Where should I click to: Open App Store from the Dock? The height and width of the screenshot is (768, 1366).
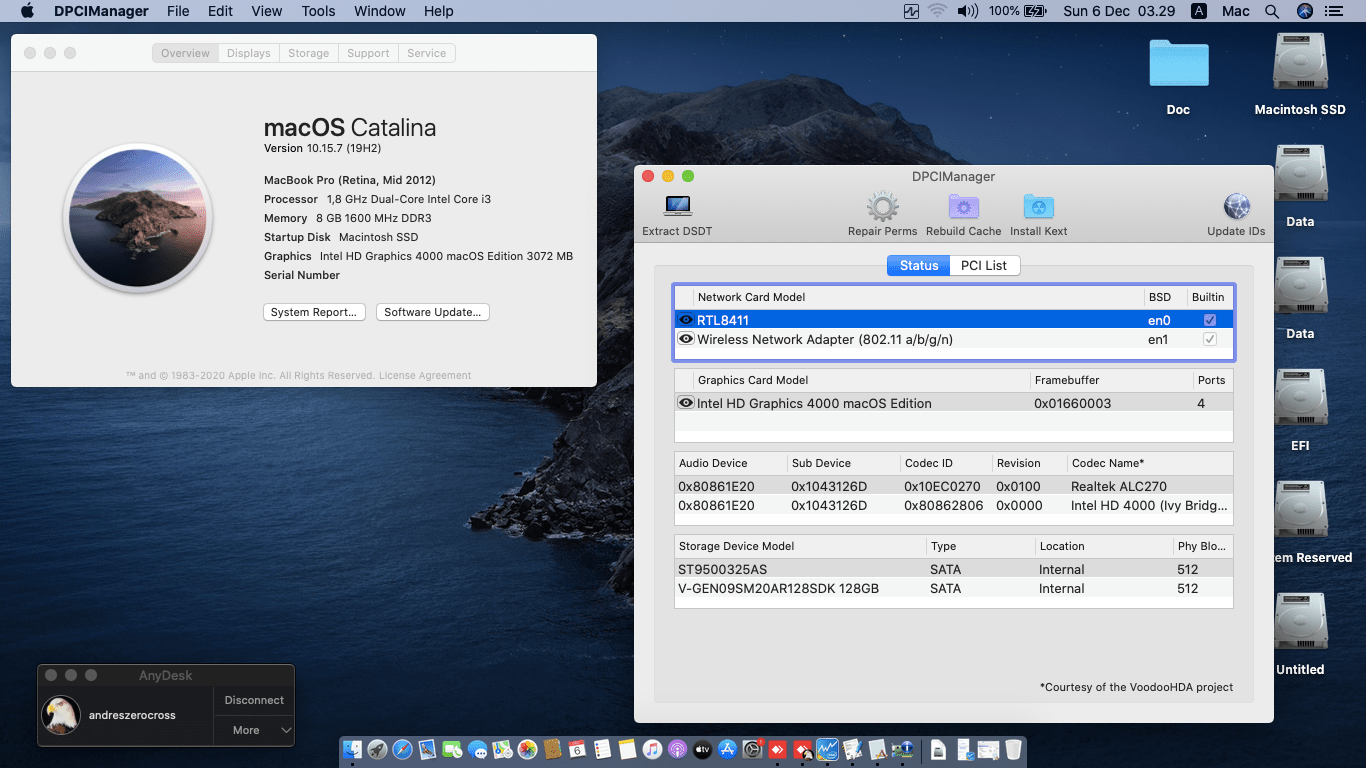pyautogui.click(x=727, y=749)
